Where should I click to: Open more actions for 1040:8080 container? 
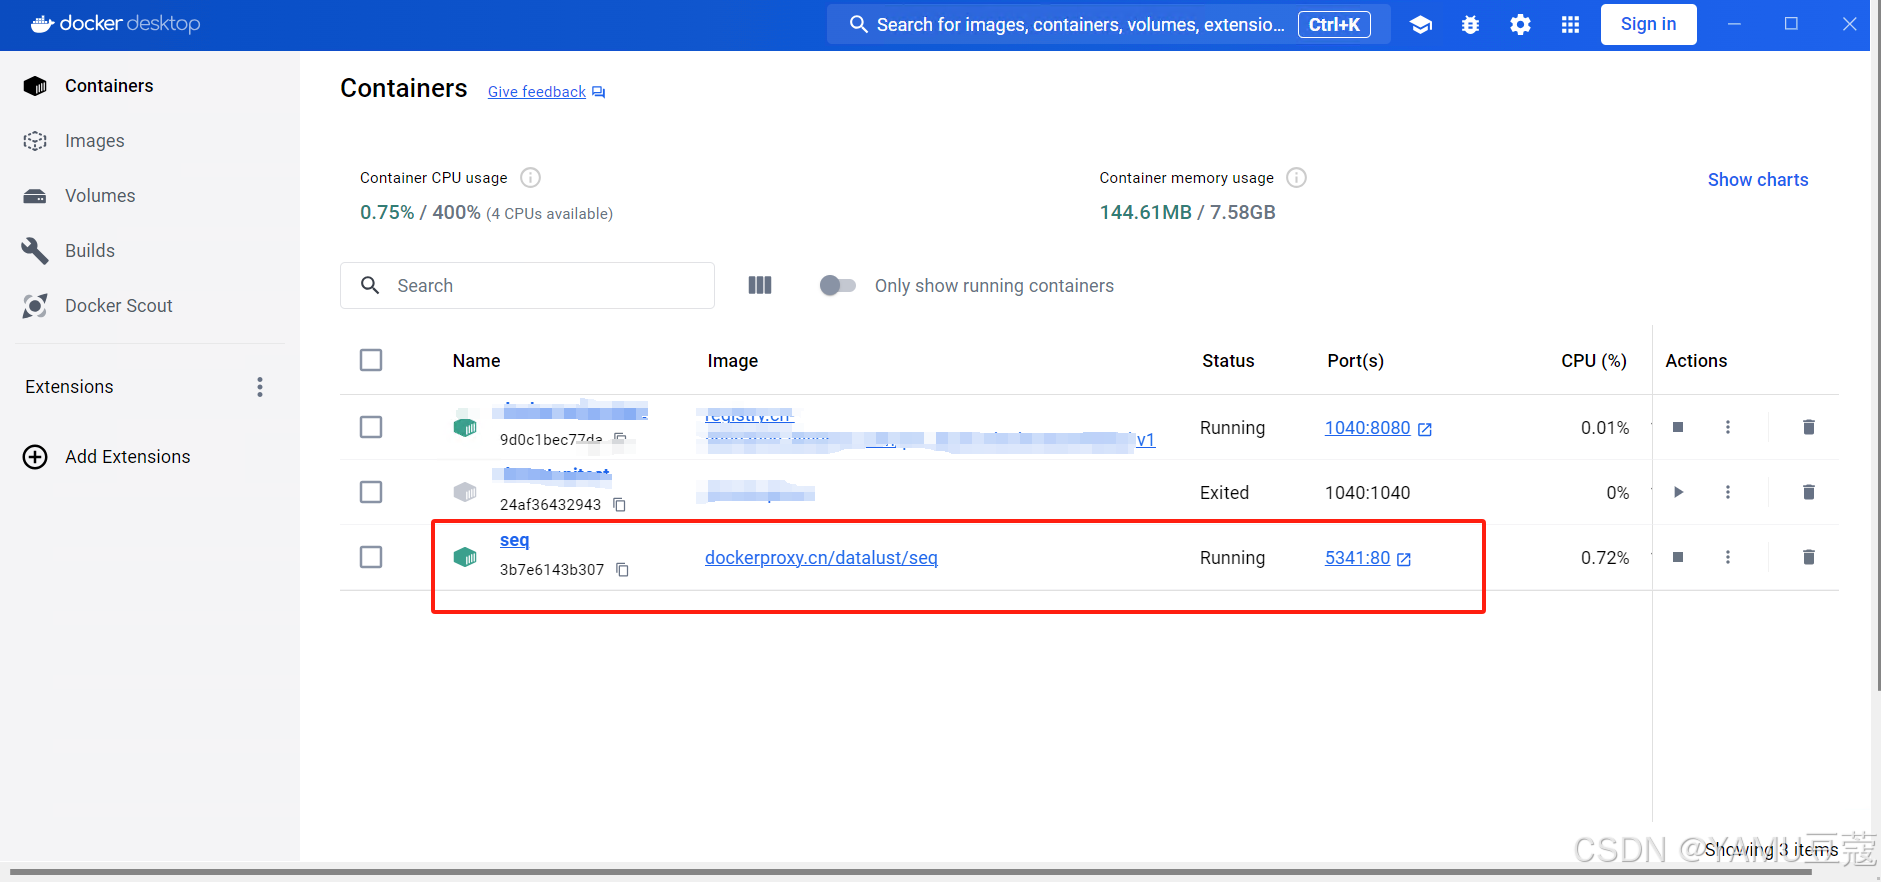pos(1727,427)
